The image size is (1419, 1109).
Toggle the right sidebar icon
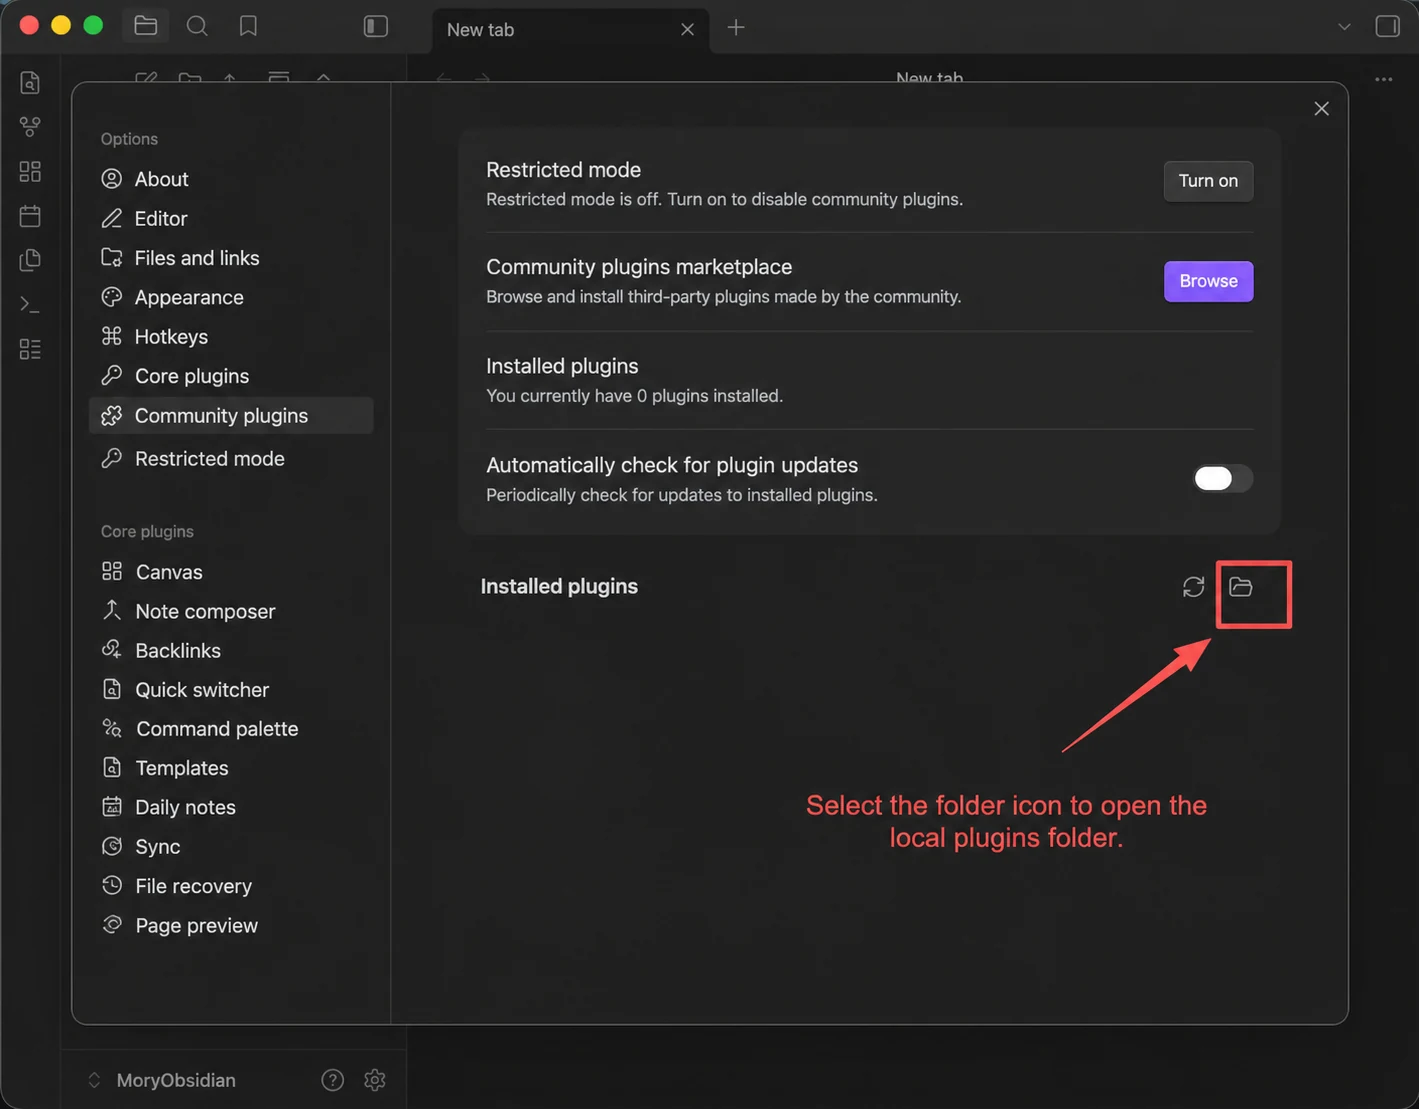[1388, 26]
